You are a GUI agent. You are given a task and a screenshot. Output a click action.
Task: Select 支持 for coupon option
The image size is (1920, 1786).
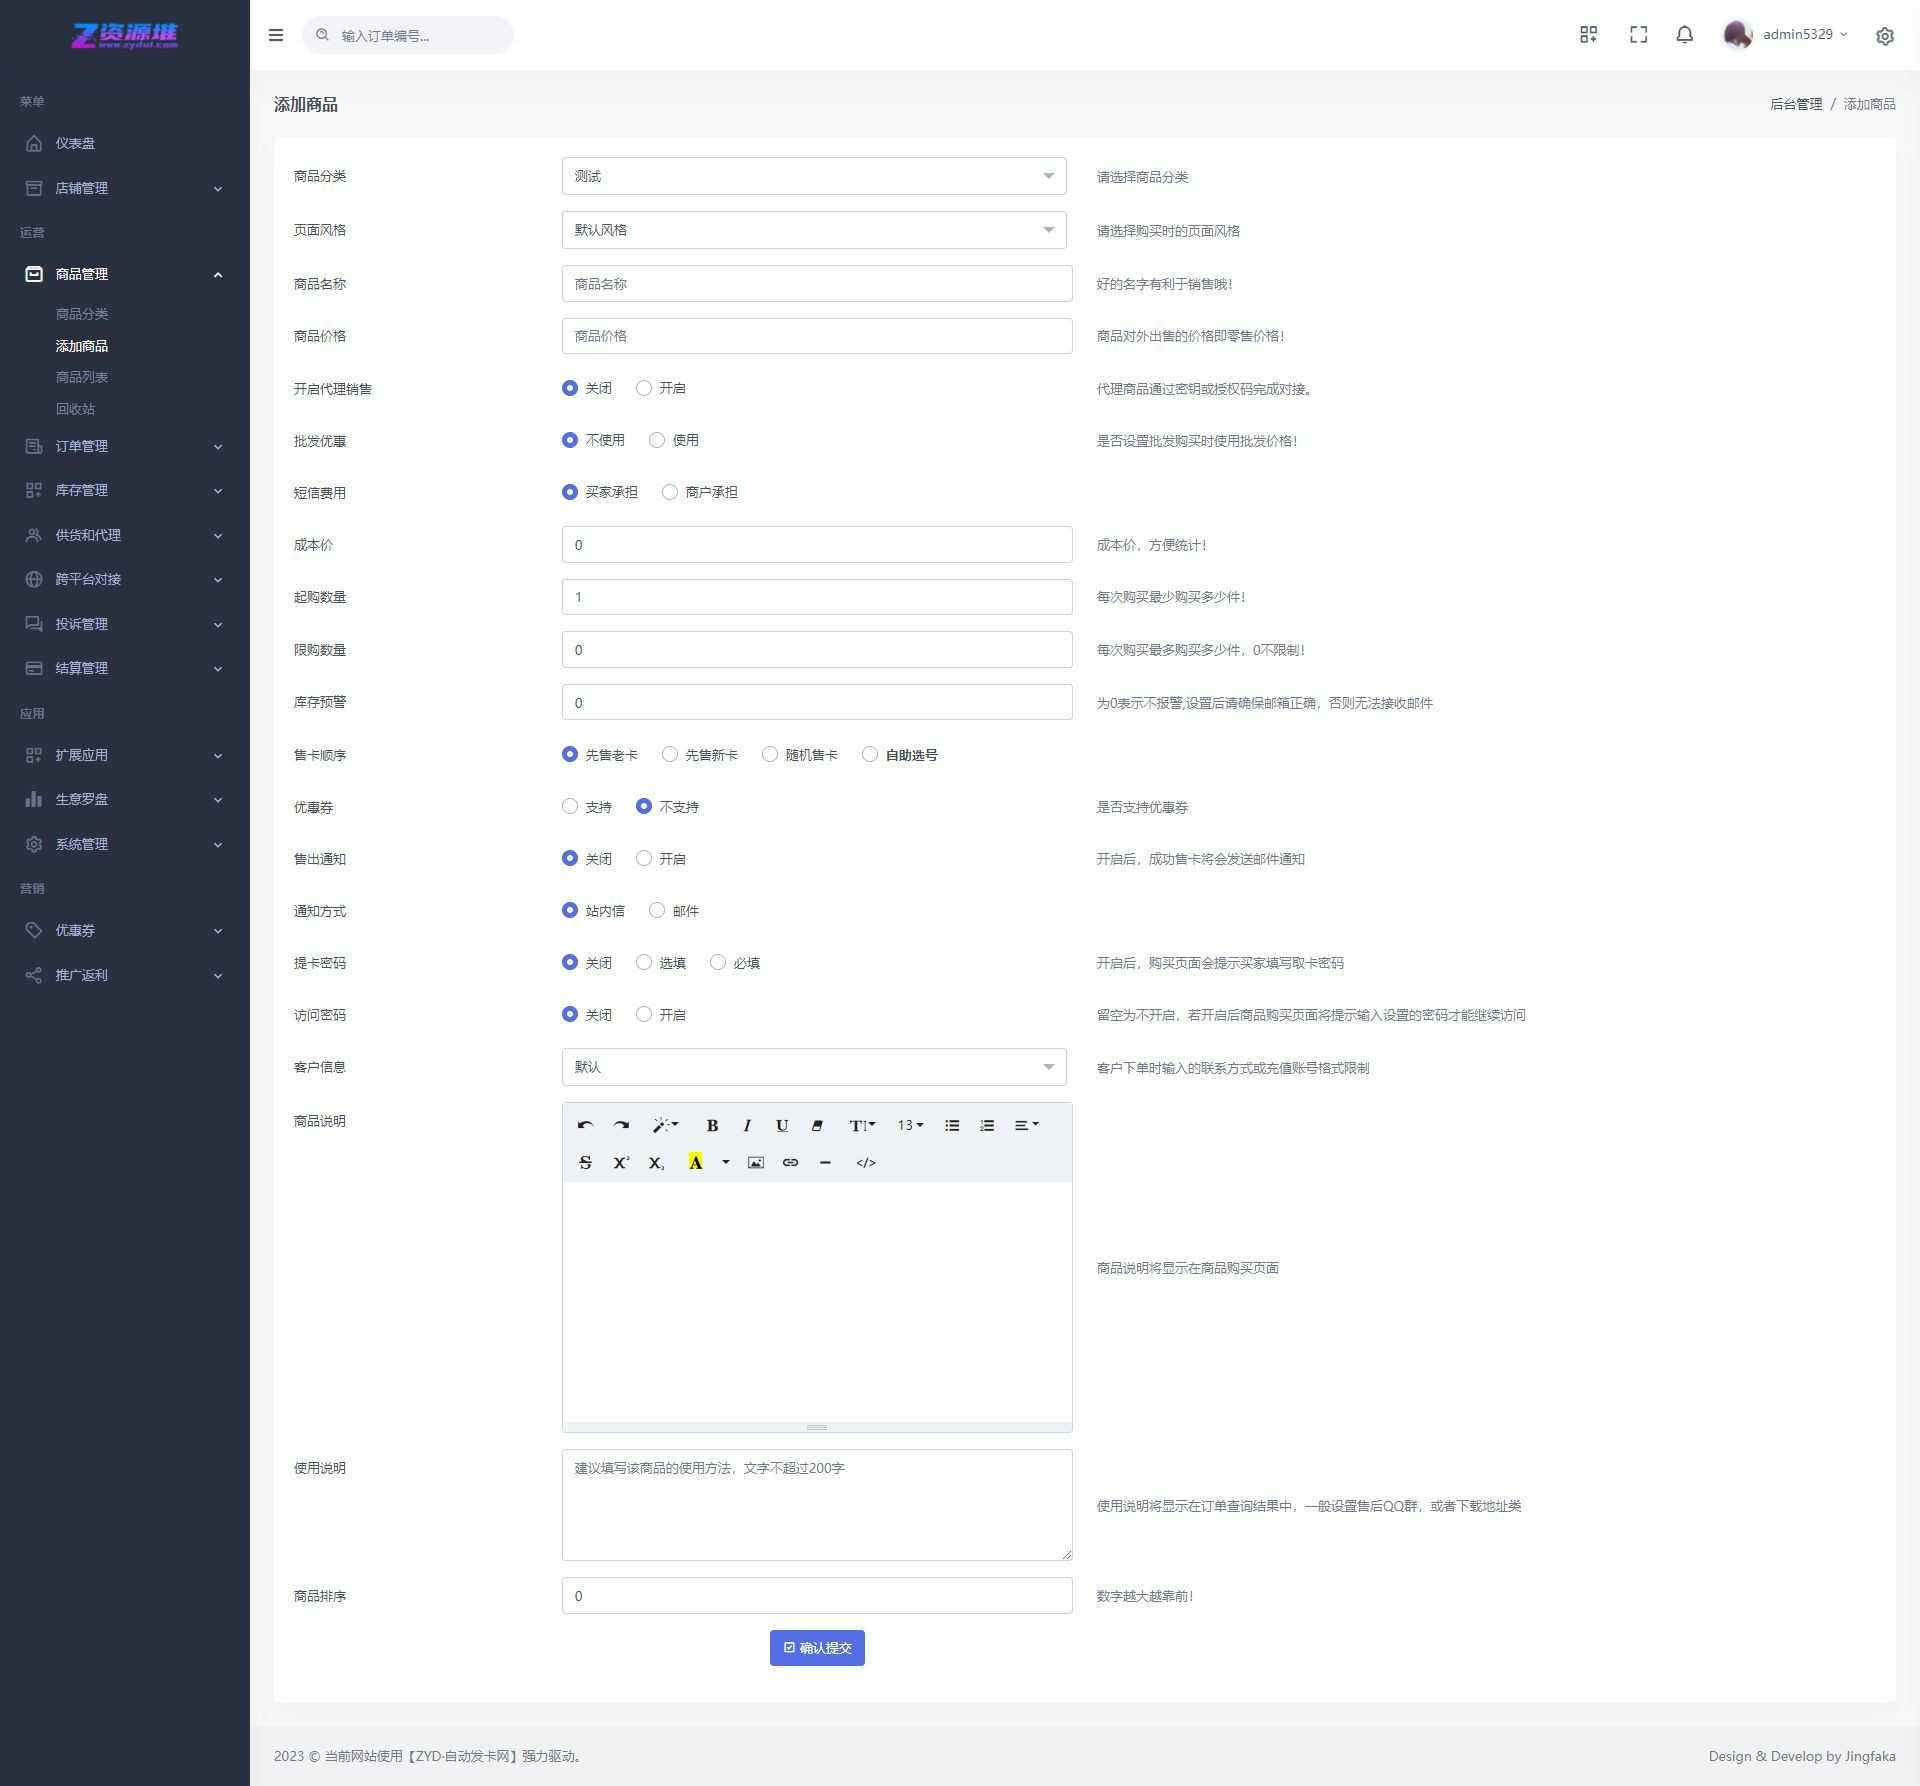tap(570, 807)
